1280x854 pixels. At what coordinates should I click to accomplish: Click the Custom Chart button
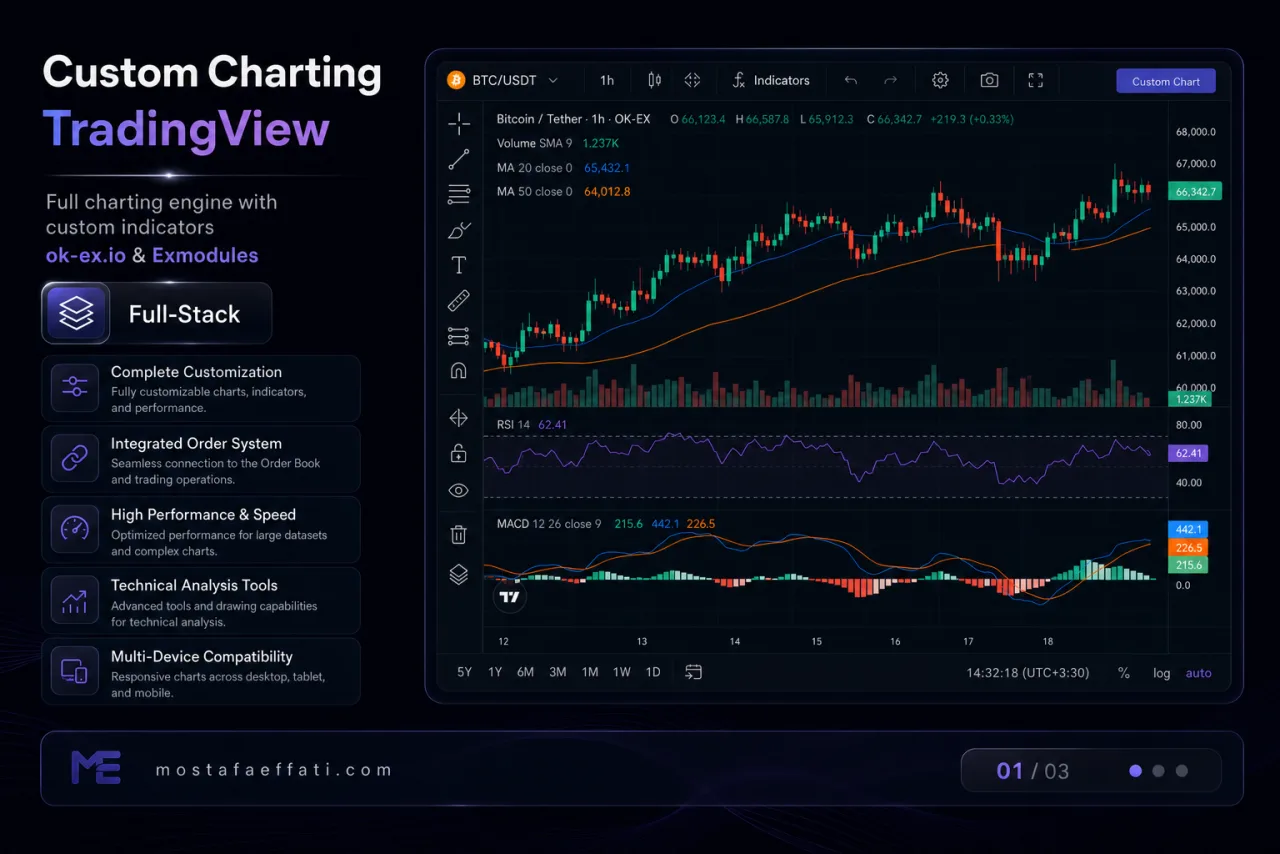[1166, 81]
